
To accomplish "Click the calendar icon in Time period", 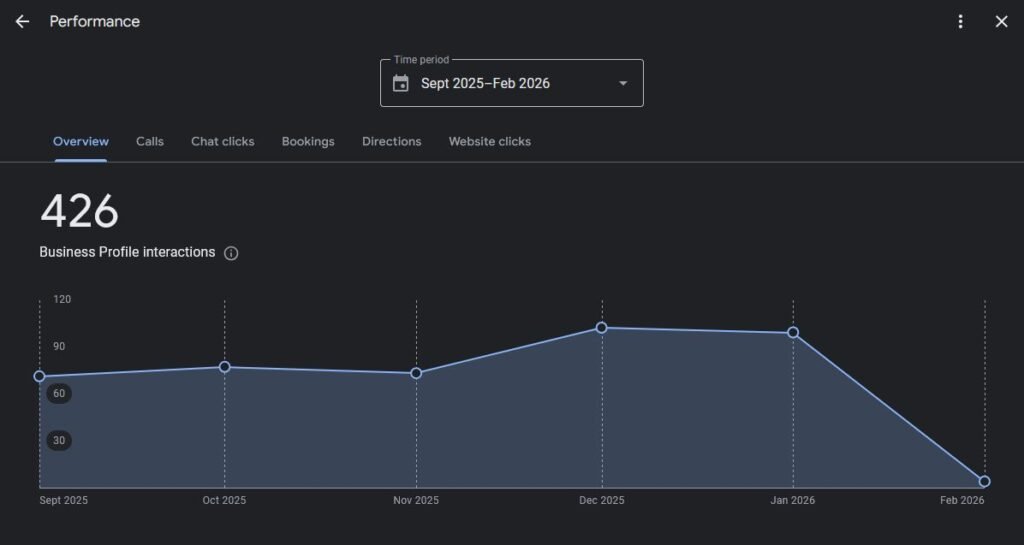I will (x=400, y=83).
